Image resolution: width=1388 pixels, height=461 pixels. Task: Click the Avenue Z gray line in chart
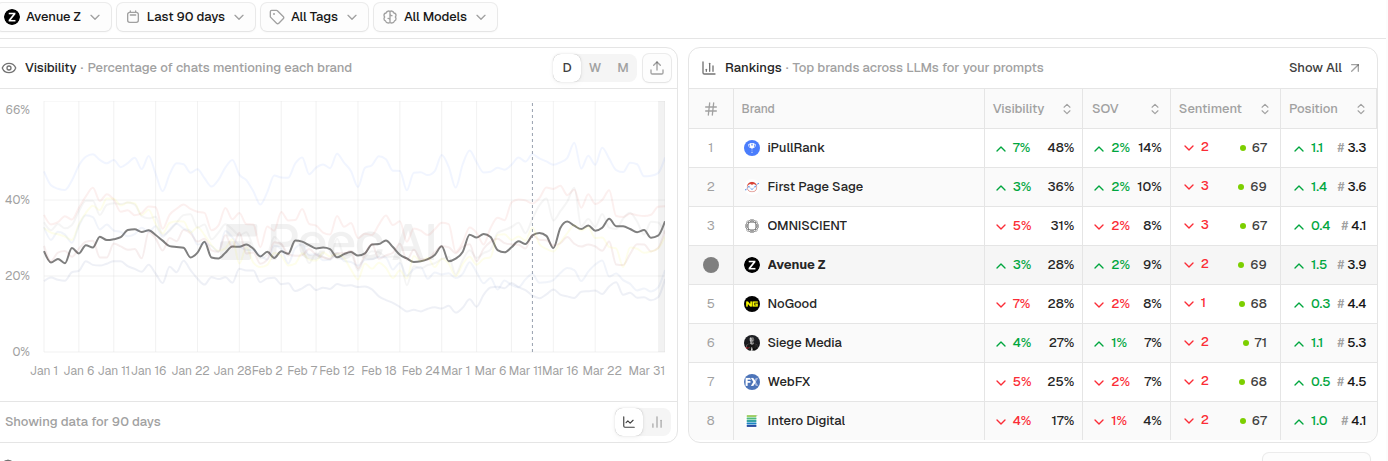[x=354, y=242]
